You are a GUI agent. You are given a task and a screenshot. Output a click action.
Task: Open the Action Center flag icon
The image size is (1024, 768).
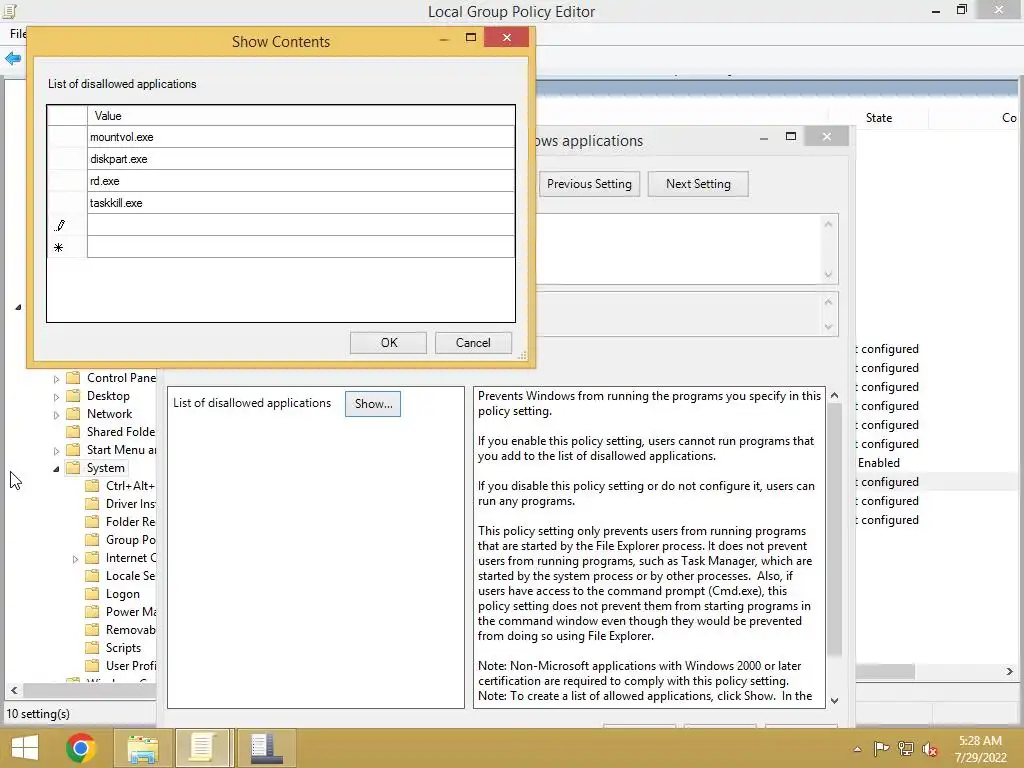pyautogui.click(x=881, y=748)
